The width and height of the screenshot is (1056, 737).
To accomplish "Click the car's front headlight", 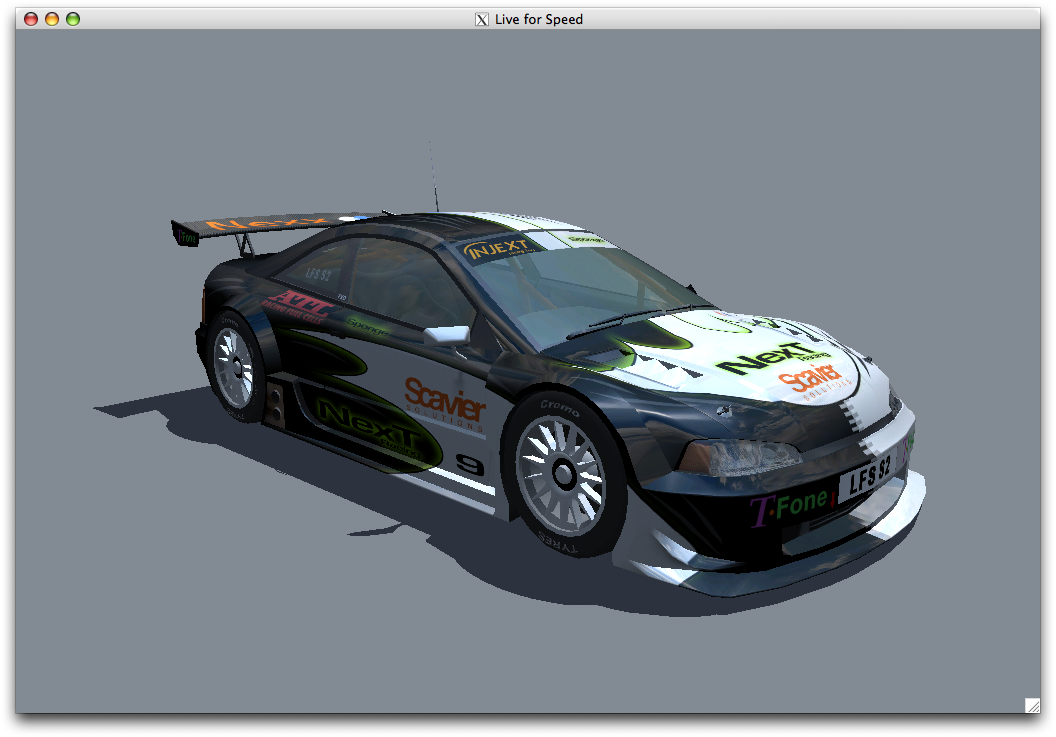I will pos(739,458).
